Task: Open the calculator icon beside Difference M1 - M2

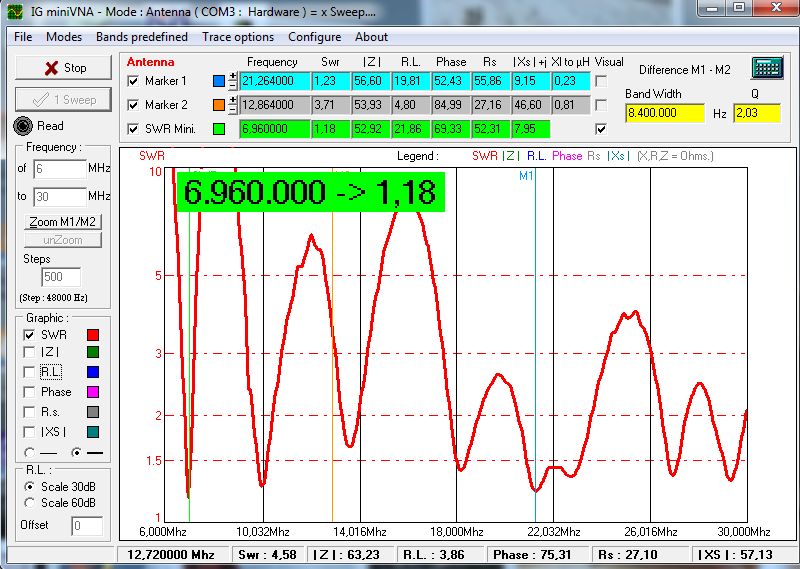Action: pos(766,69)
